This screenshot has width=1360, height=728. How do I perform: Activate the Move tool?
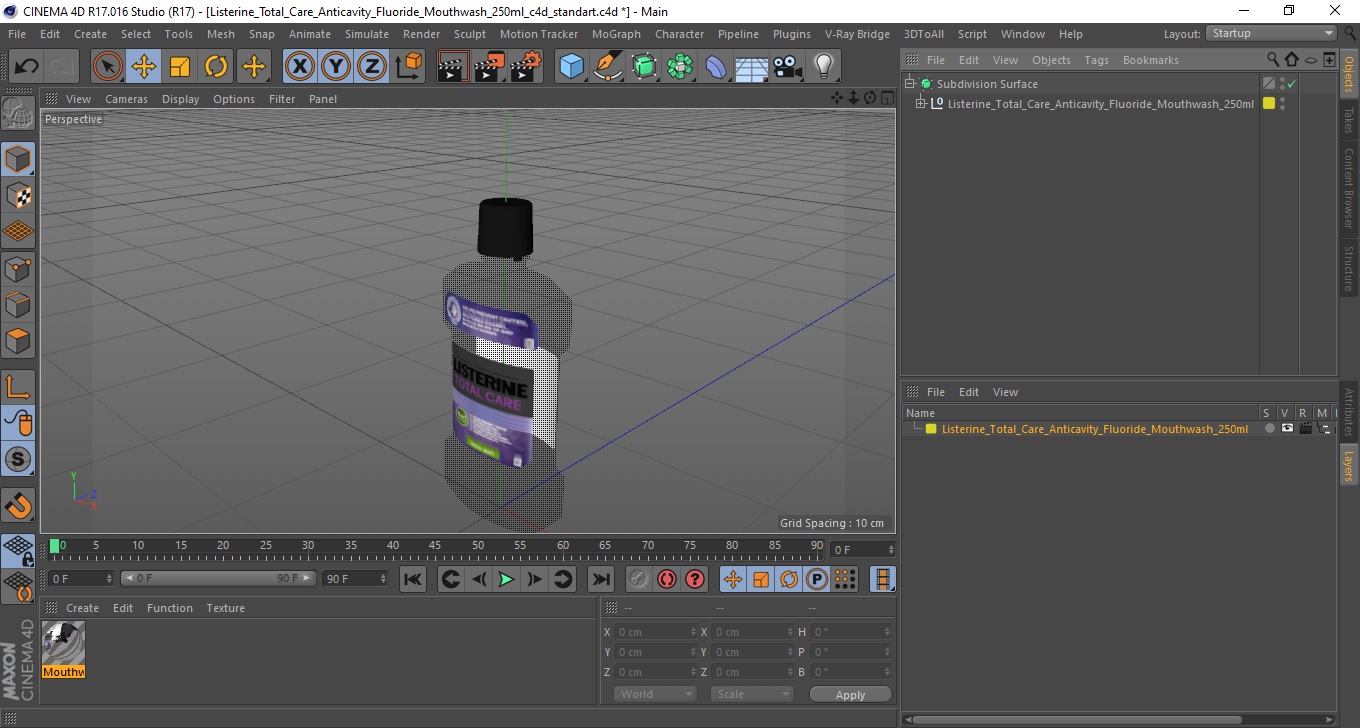click(x=144, y=67)
